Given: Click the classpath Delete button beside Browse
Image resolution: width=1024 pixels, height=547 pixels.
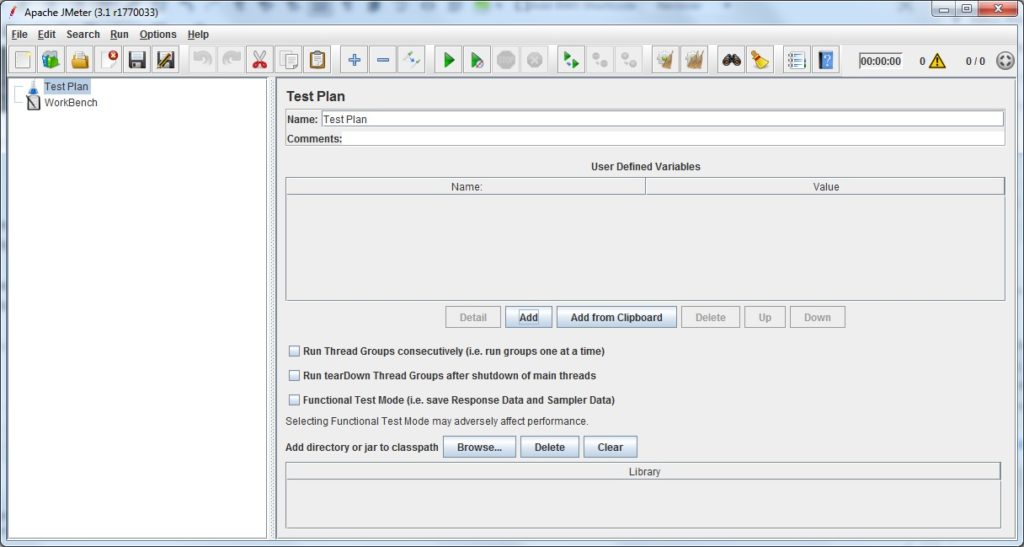Looking at the screenshot, I should 549,447.
